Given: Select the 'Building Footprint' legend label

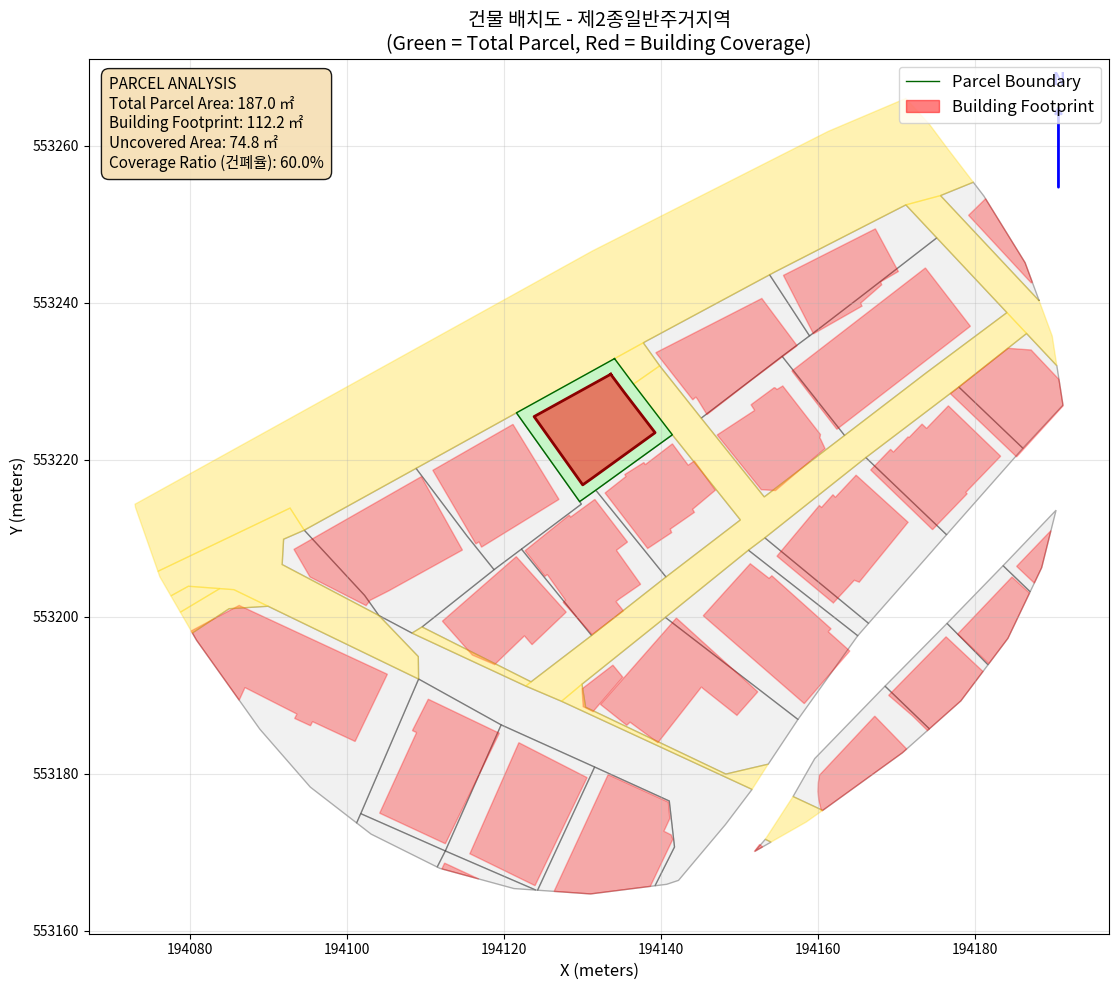Looking at the screenshot, I should pyautogui.click(x=1022, y=106).
